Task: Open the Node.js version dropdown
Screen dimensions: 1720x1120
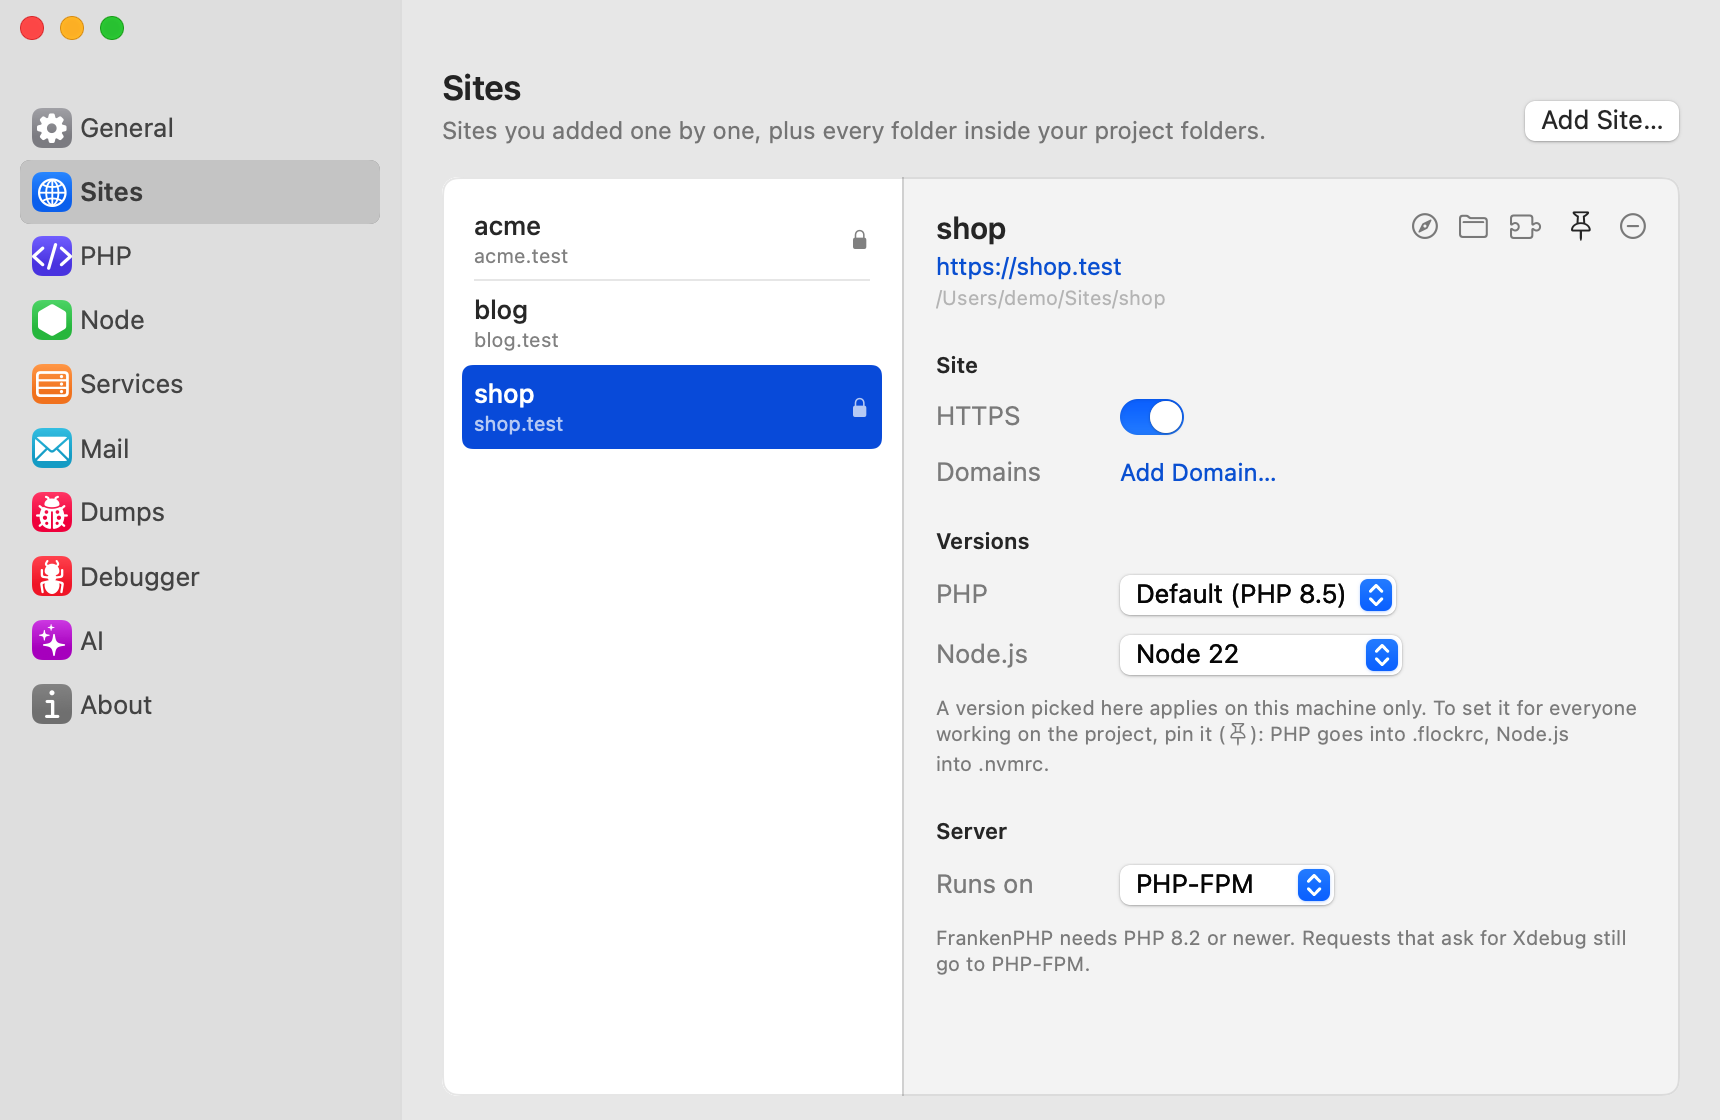Action: pos(1260,655)
